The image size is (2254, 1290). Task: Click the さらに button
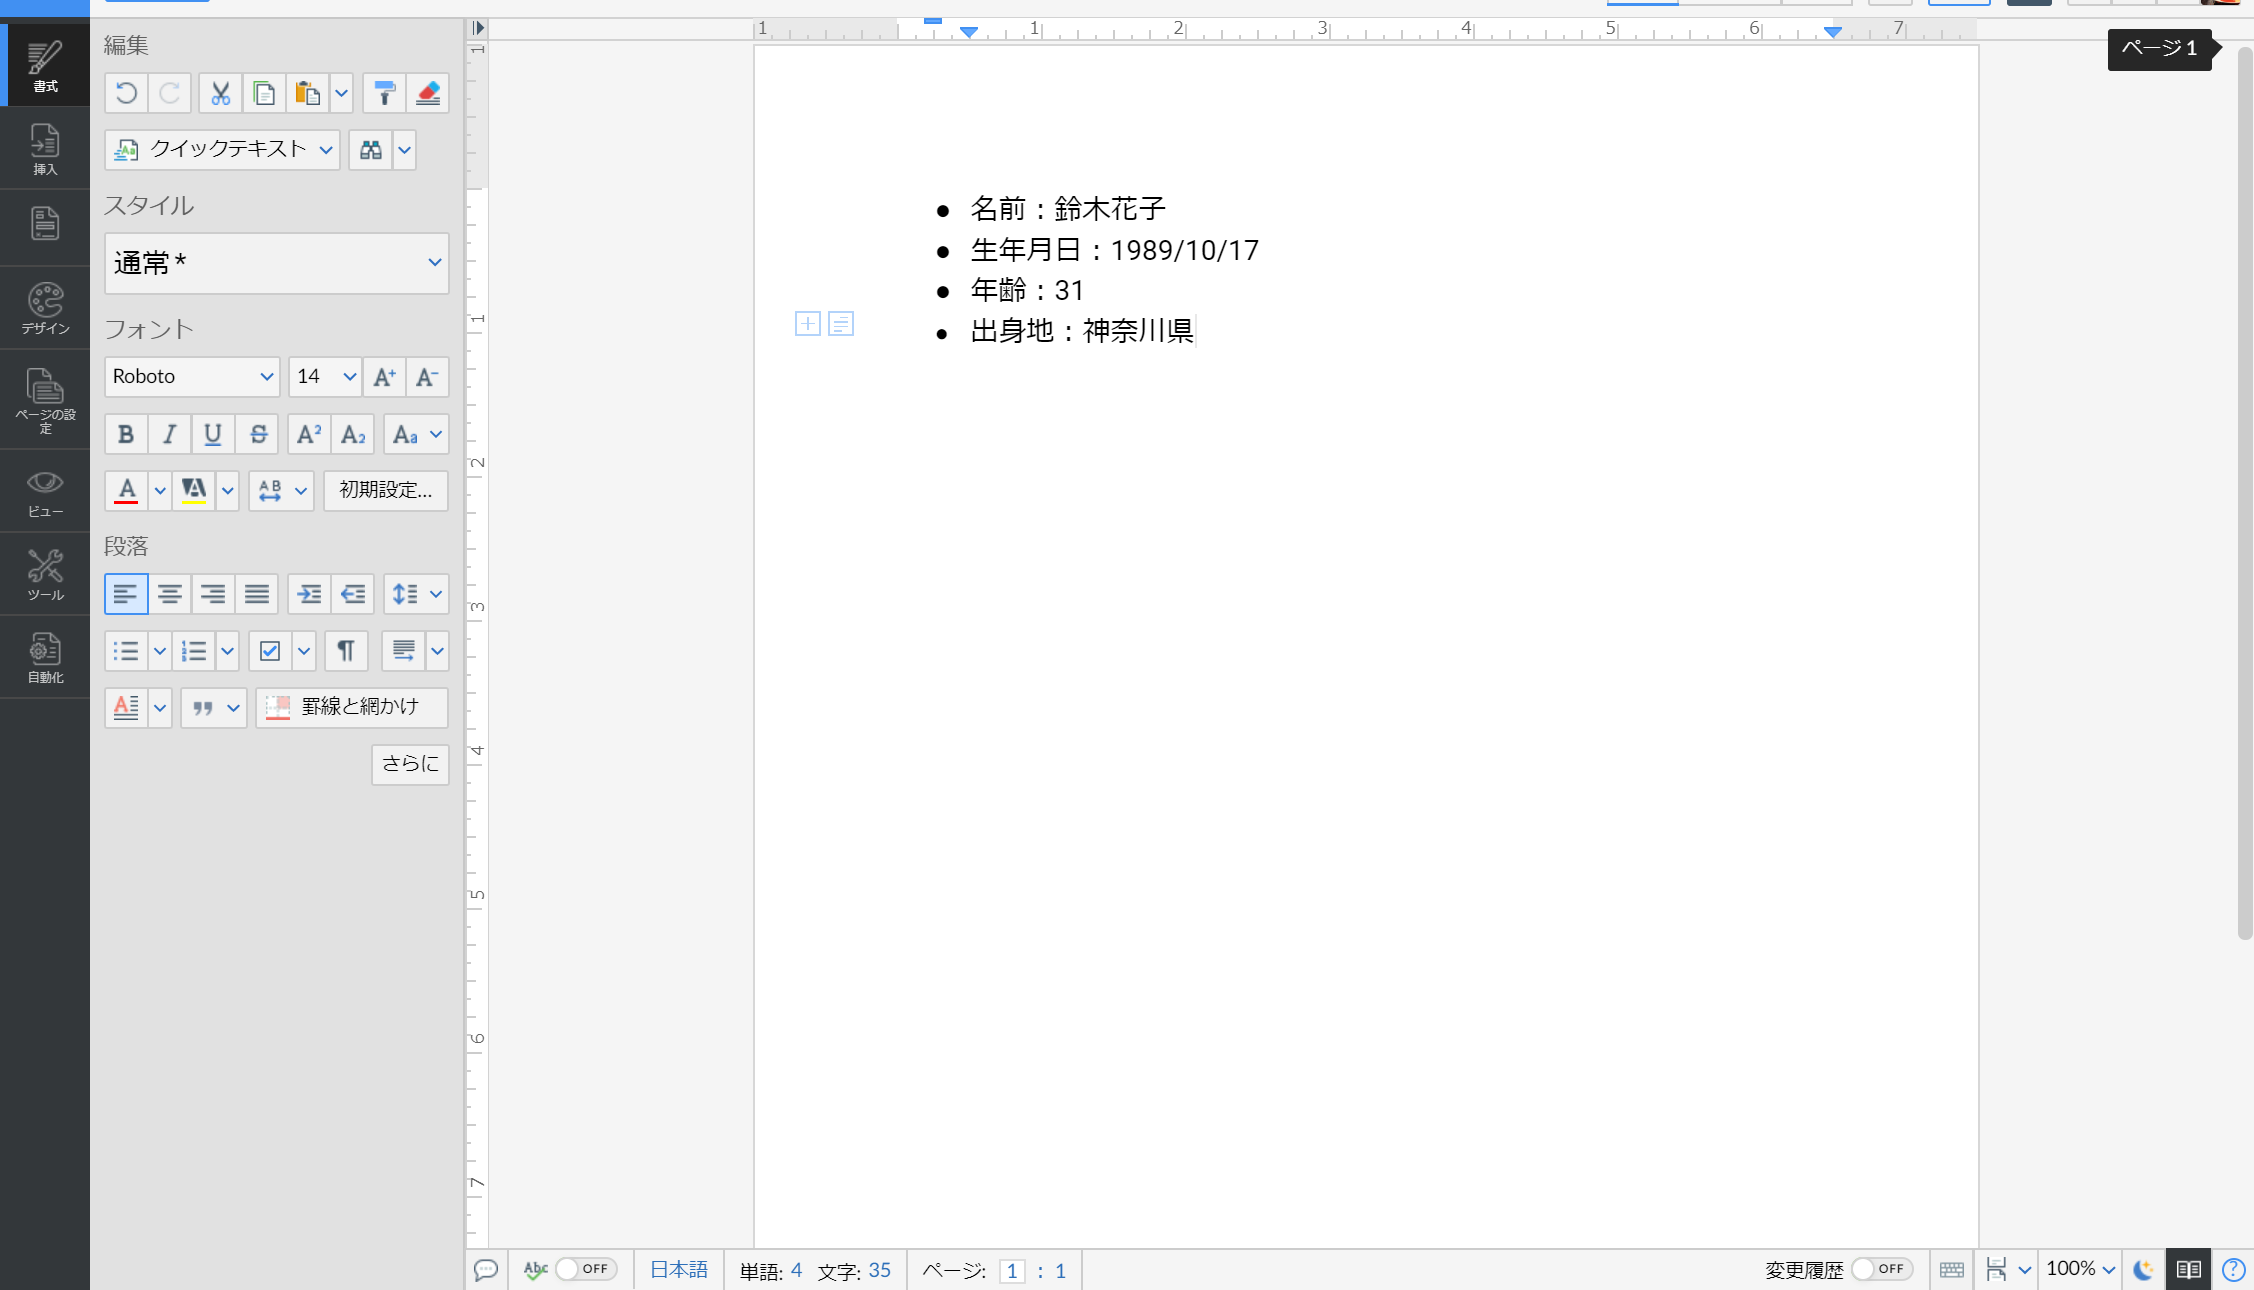tap(410, 764)
